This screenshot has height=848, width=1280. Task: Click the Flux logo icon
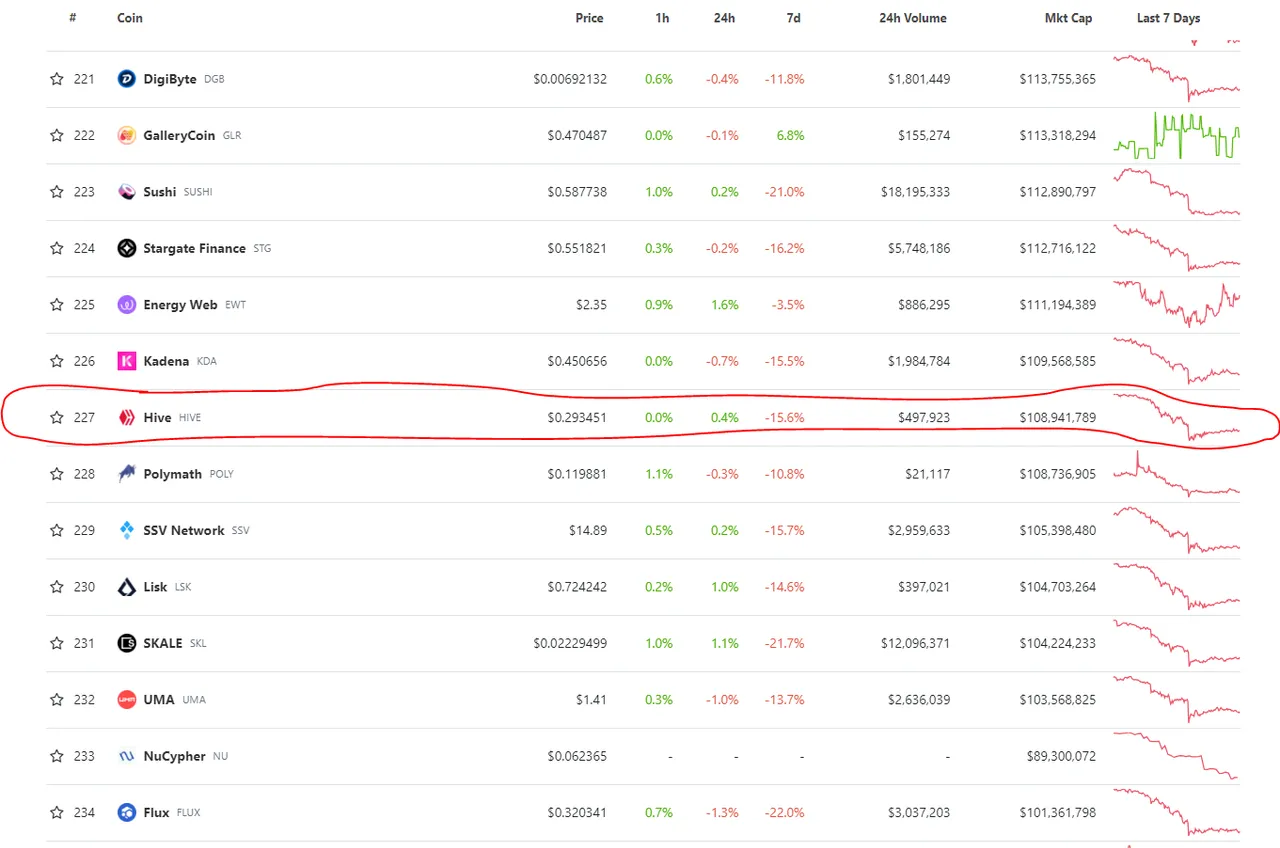127,813
